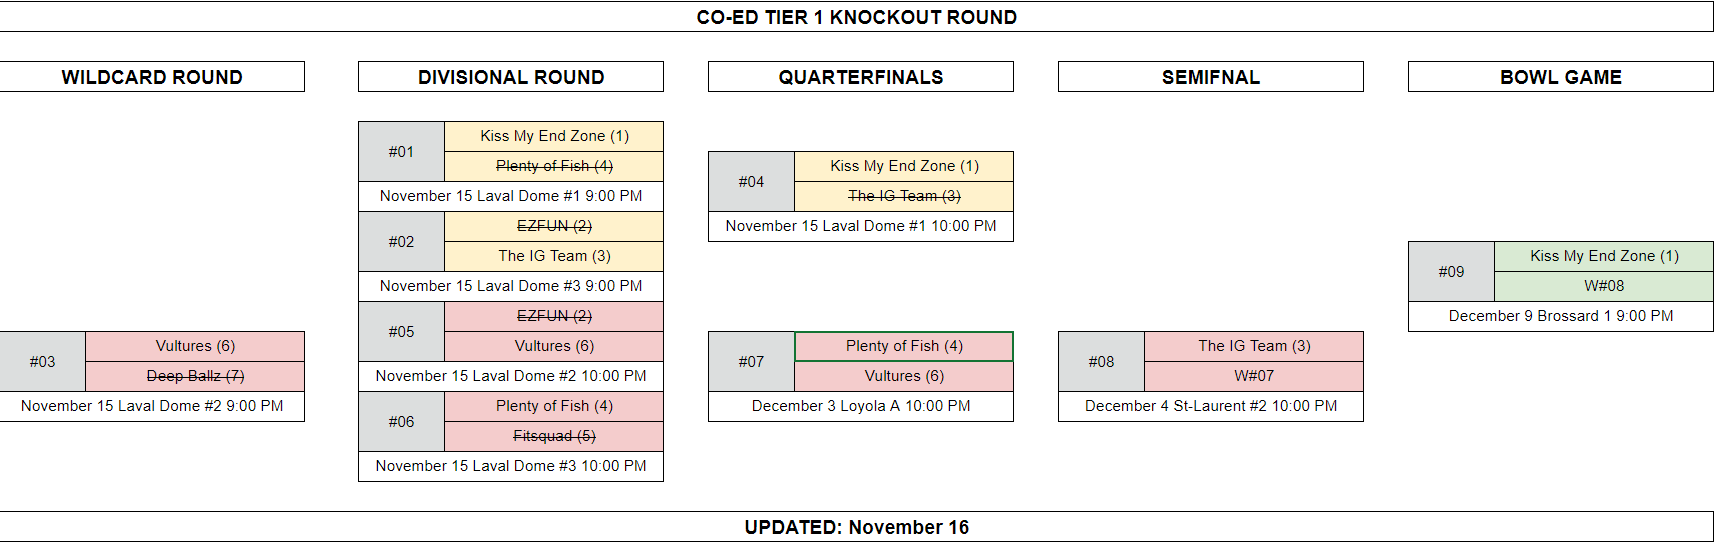Select December 3 Loyola A 10:00 PM cell
The image size is (1722, 548).
pyautogui.click(x=861, y=406)
